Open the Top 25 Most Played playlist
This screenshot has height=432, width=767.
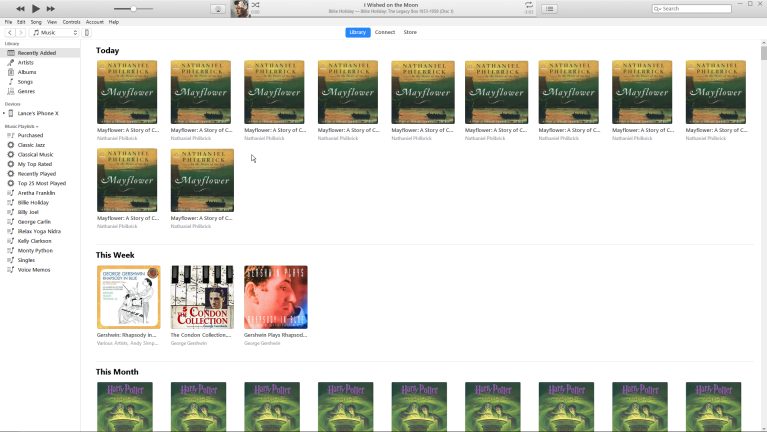click(x=40, y=183)
